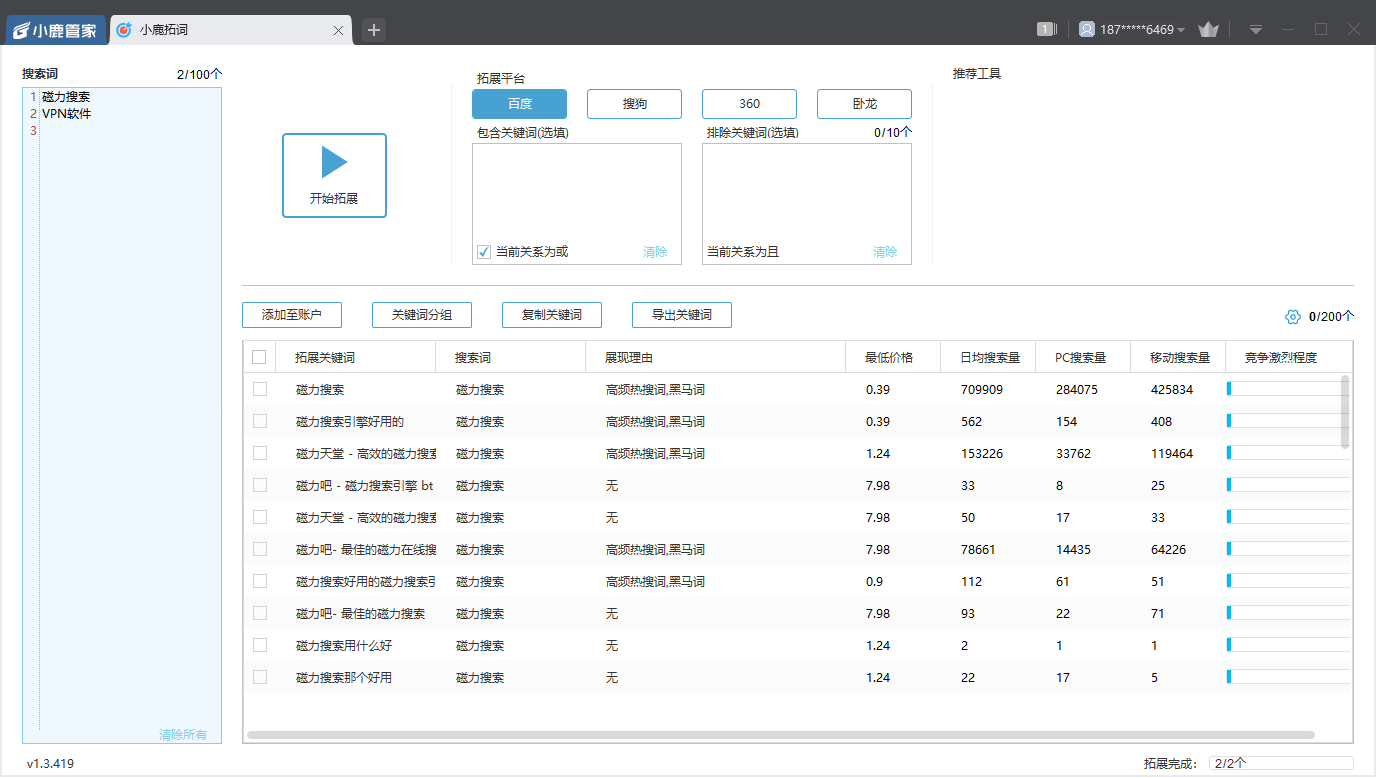Click the horizontal scrollbar below results table
This screenshot has width=1376, height=778.
(x=780, y=735)
